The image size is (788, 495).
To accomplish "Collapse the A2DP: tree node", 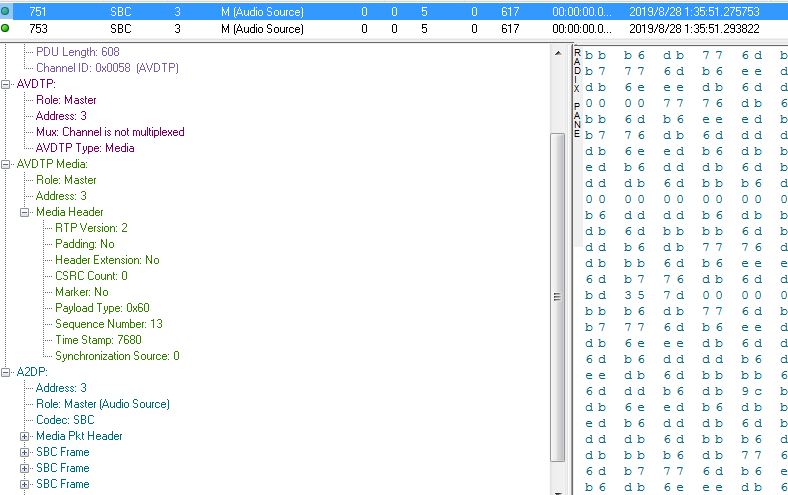I will pos(6,372).
